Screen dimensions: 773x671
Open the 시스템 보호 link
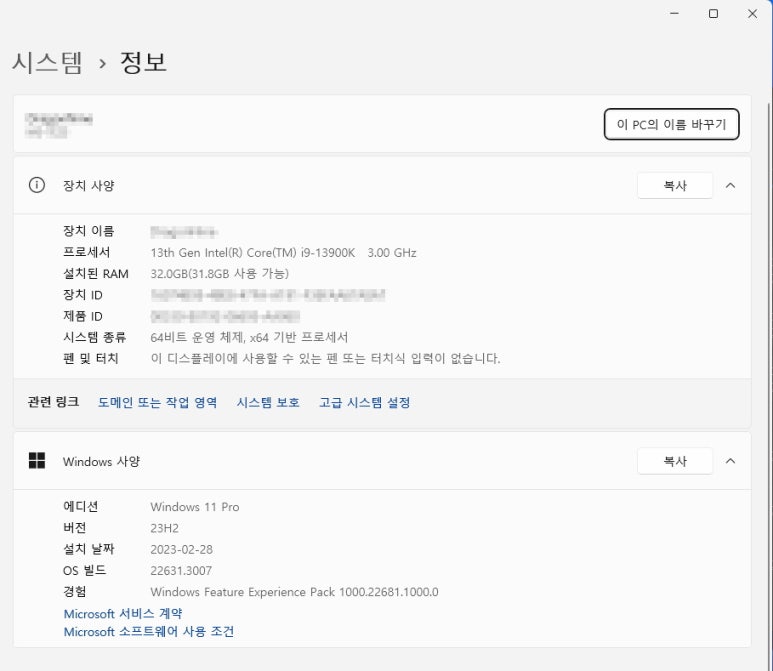[x=268, y=402]
